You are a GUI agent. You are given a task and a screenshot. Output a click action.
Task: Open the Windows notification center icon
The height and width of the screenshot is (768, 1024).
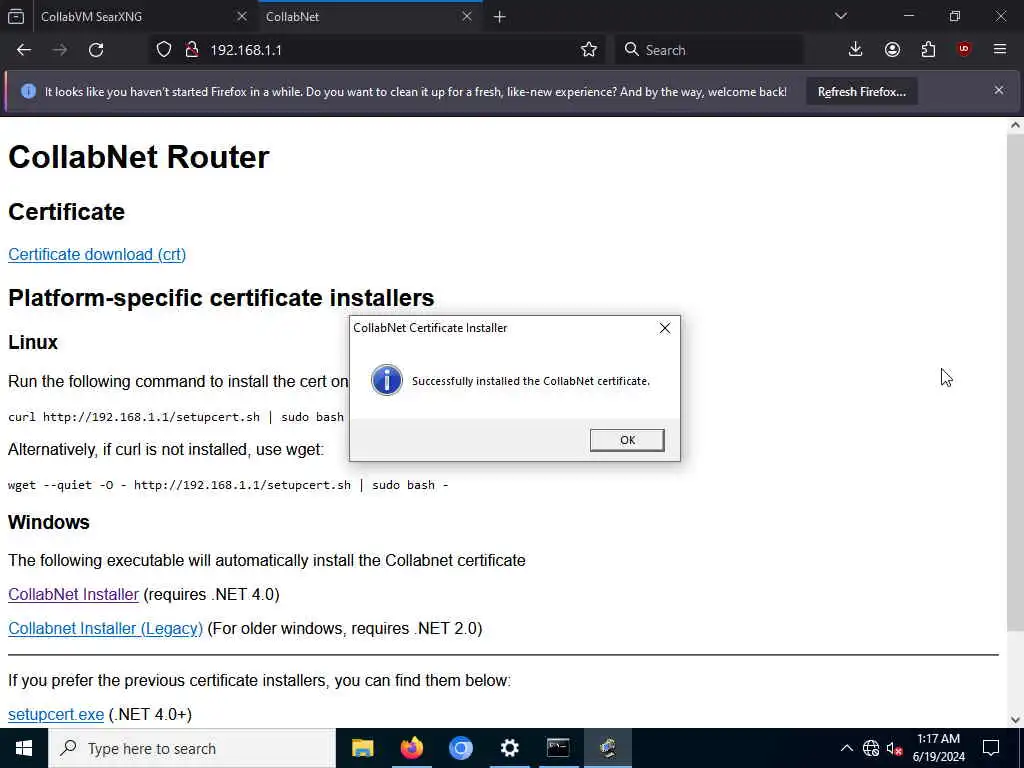(x=991, y=748)
